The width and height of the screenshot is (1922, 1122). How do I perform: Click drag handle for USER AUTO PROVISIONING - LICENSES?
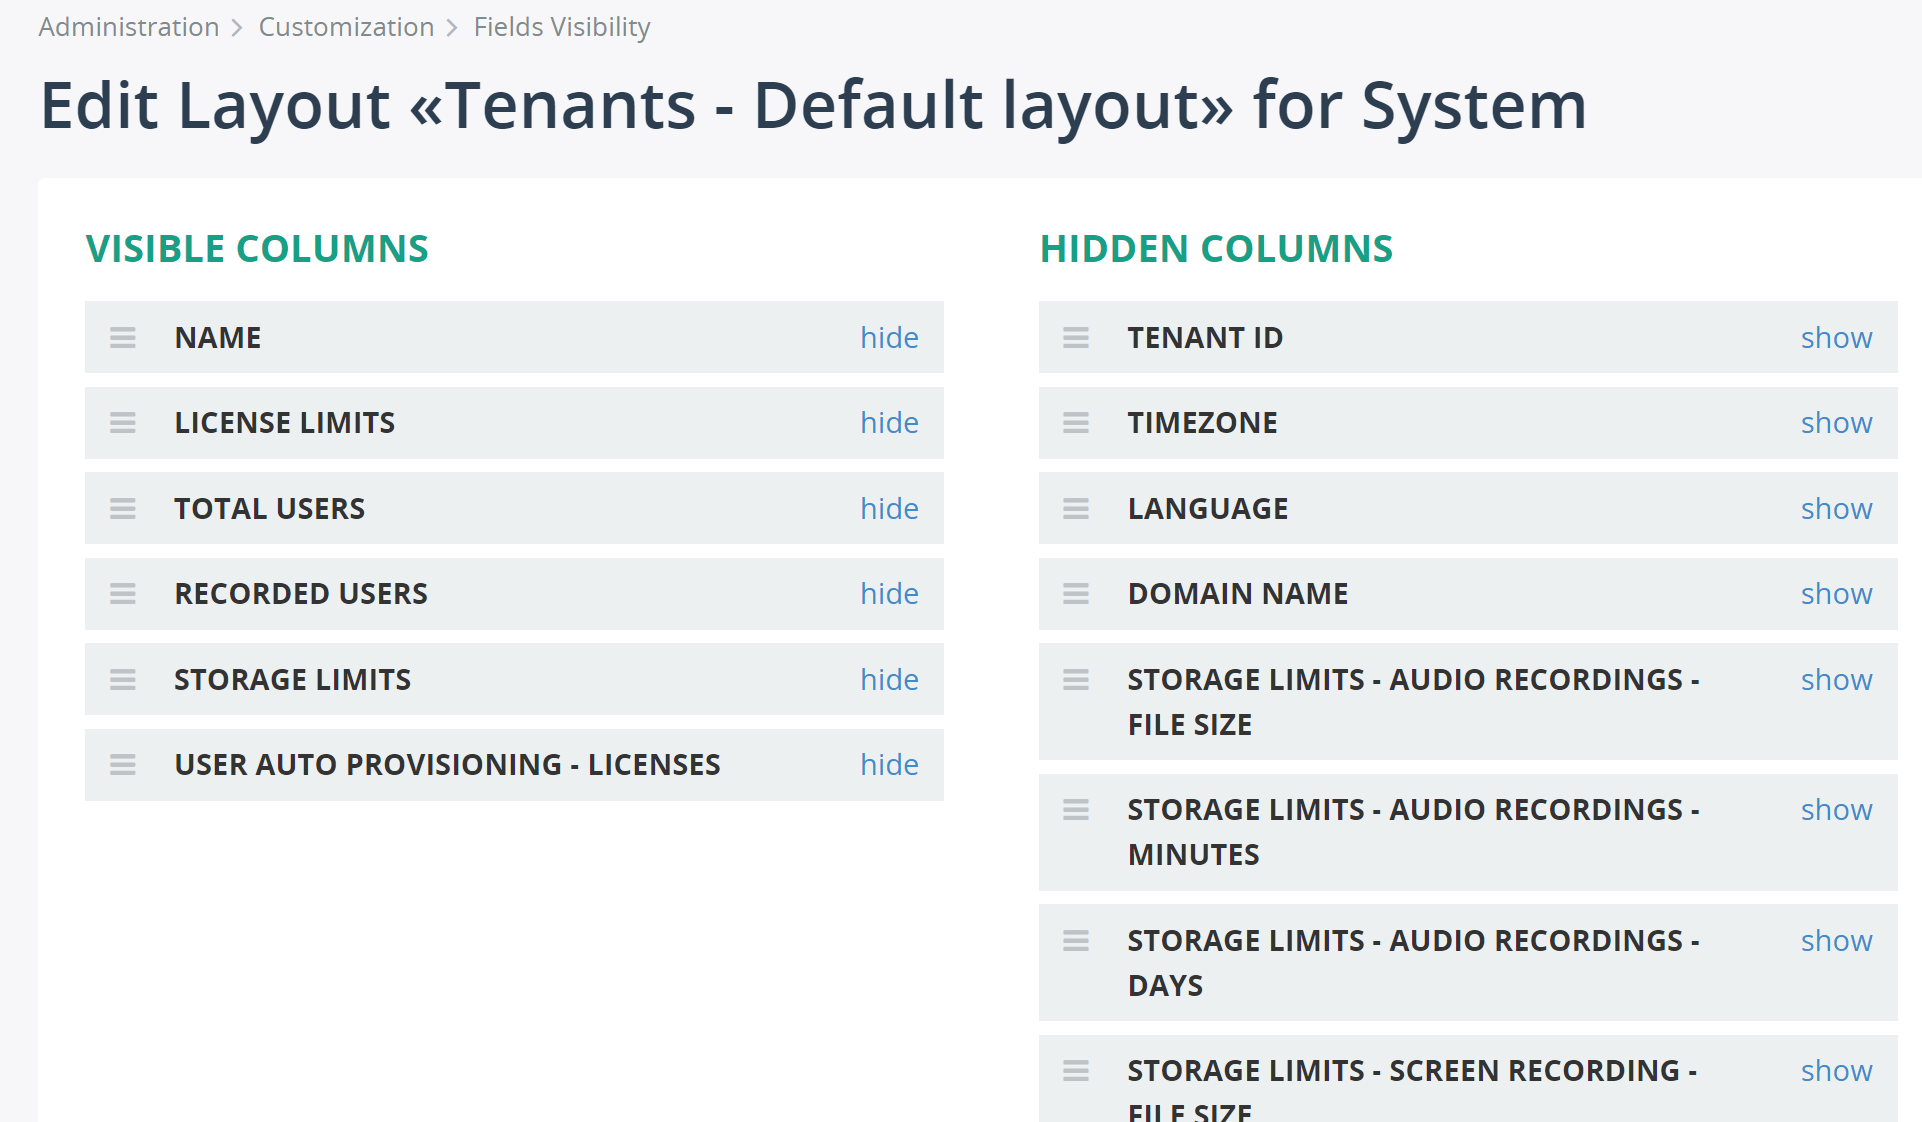point(123,765)
